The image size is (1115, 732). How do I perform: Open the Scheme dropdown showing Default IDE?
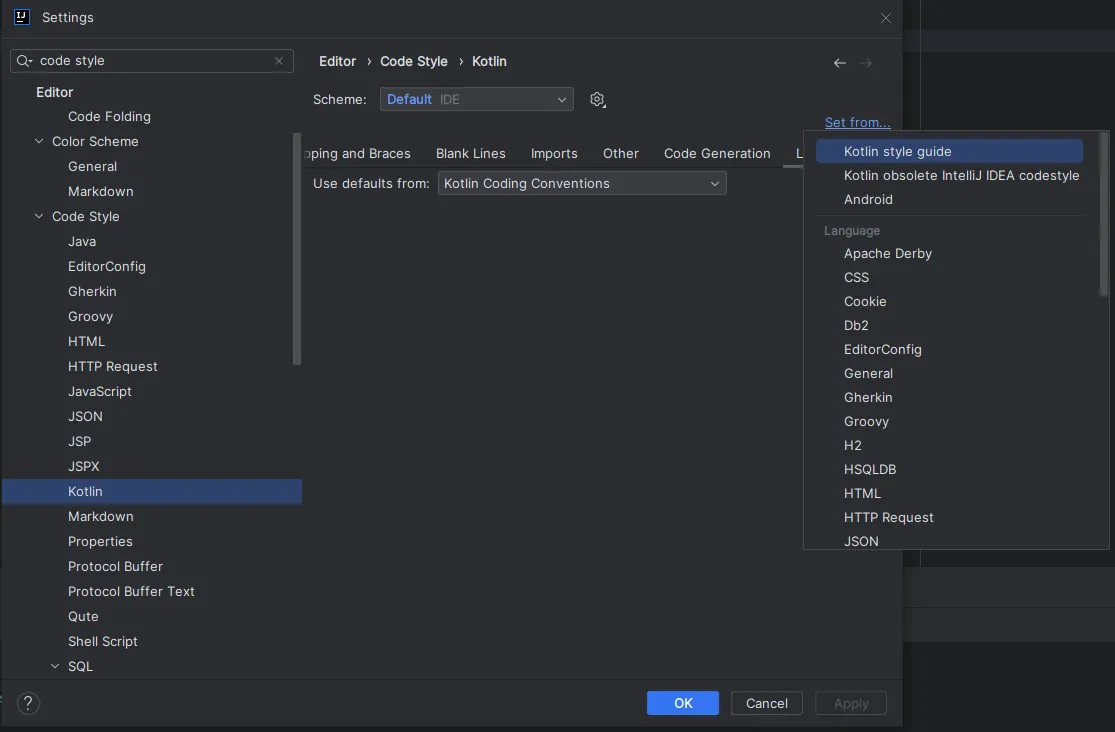point(476,99)
